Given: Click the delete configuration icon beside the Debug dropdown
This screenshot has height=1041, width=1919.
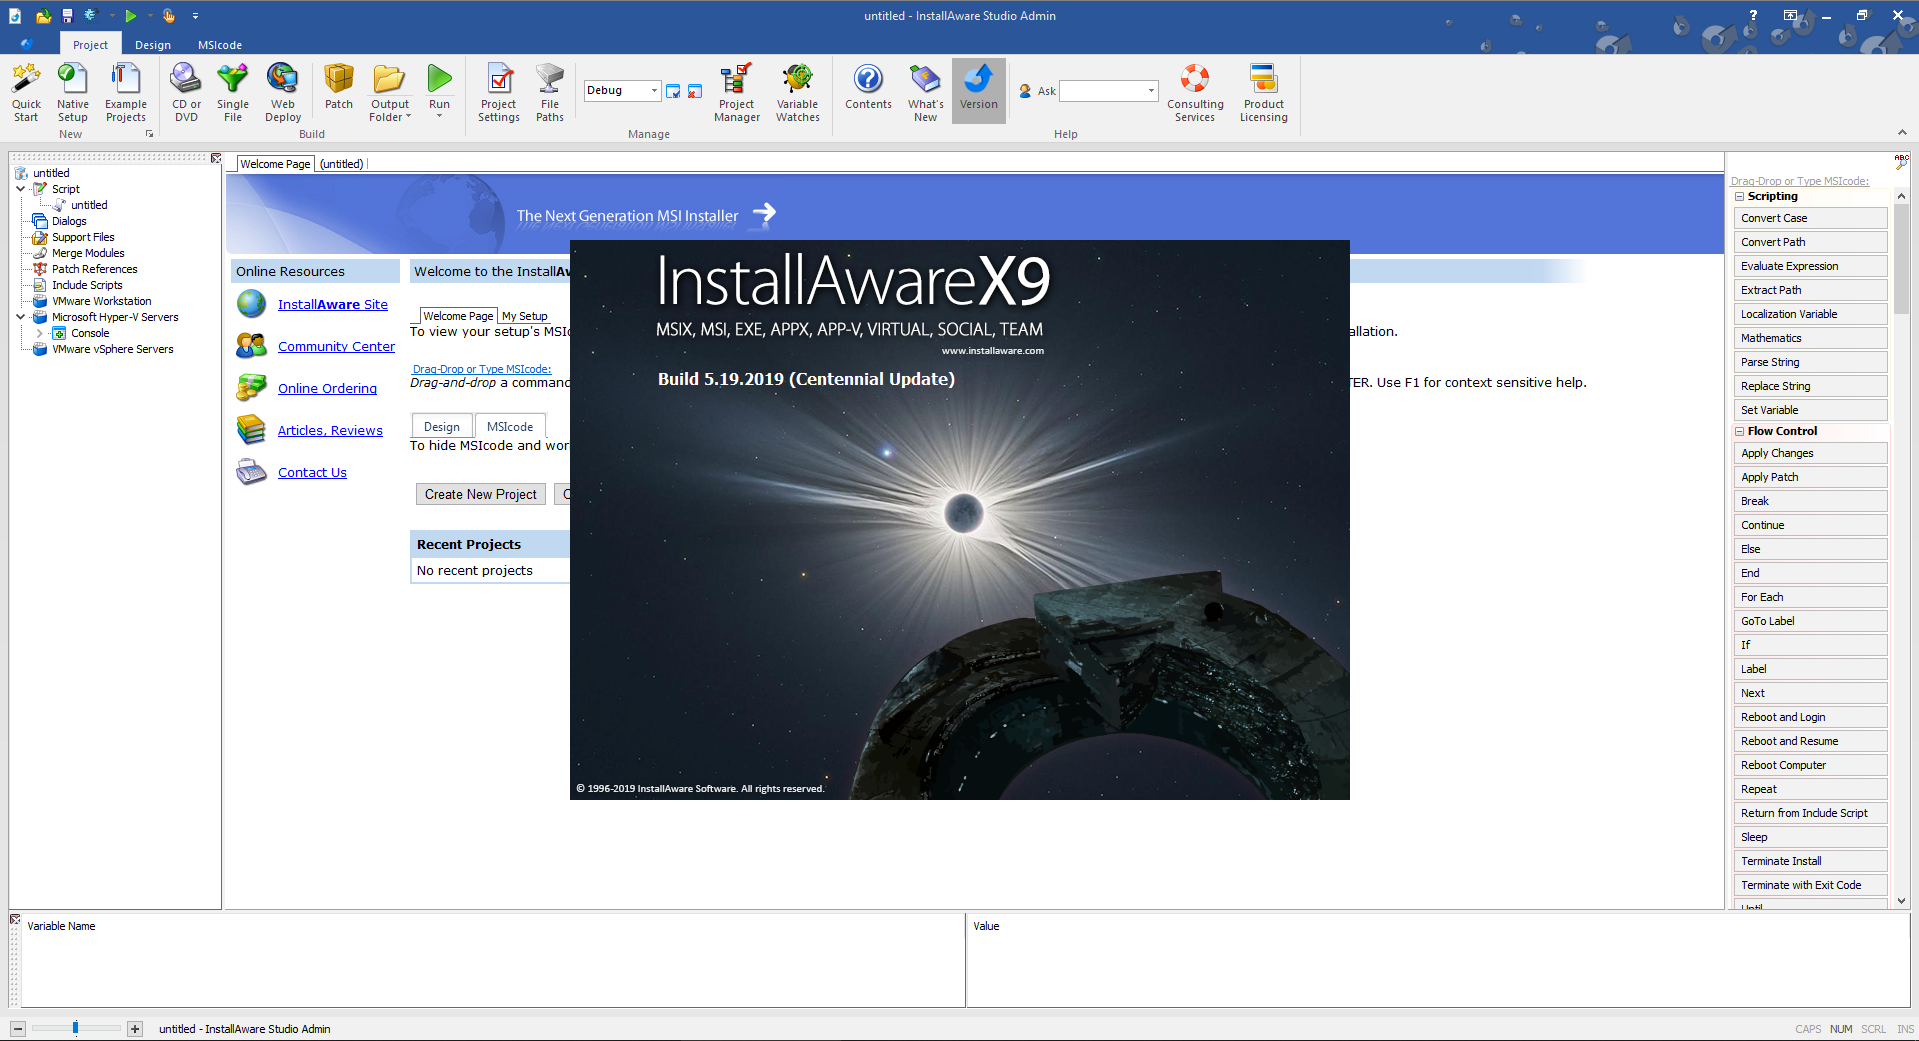Looking at the screenshot, I should [x=695, y=91].
